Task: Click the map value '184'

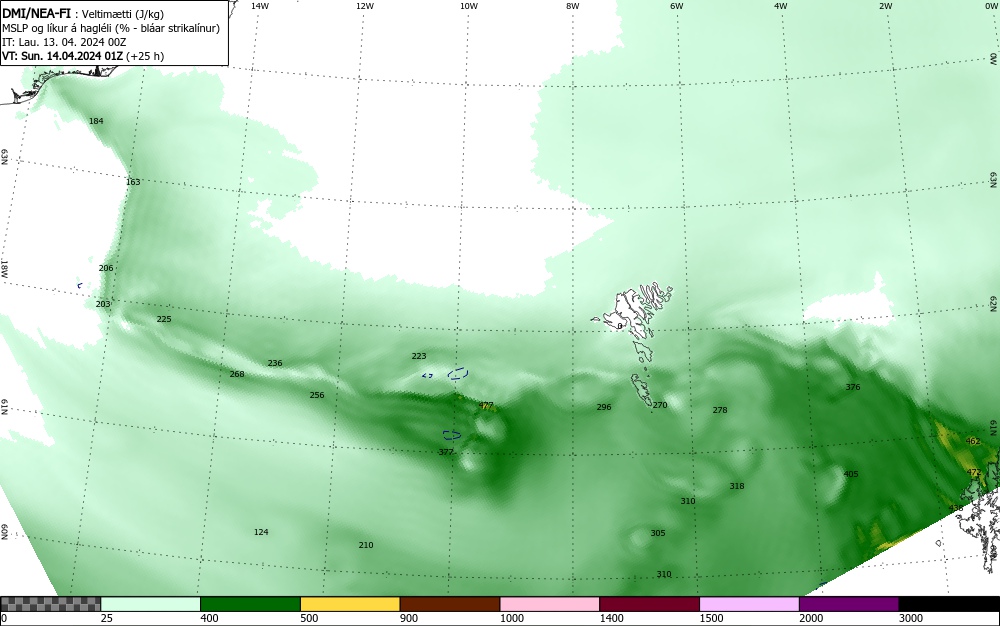Action: click(96, 121)
